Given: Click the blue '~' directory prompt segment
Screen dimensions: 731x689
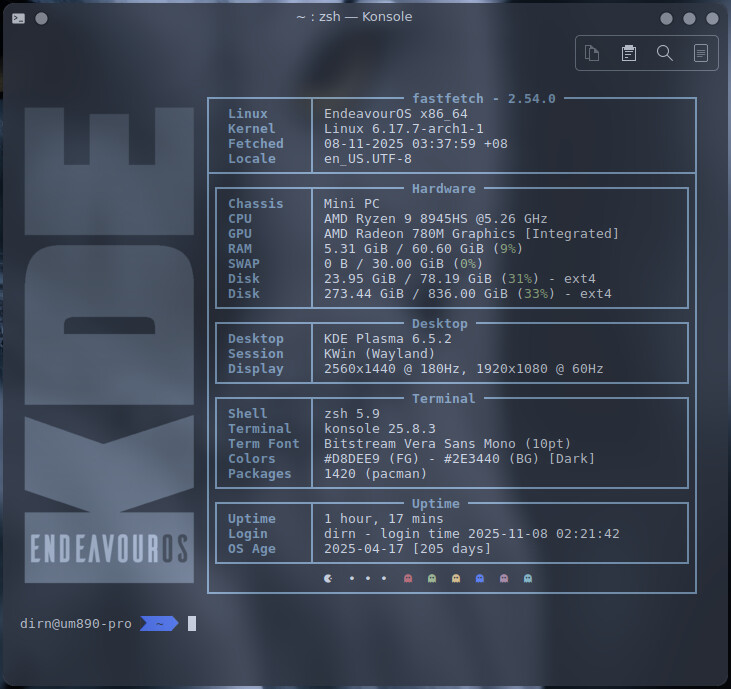Looking at the screenshot, I should click(159, 624).
